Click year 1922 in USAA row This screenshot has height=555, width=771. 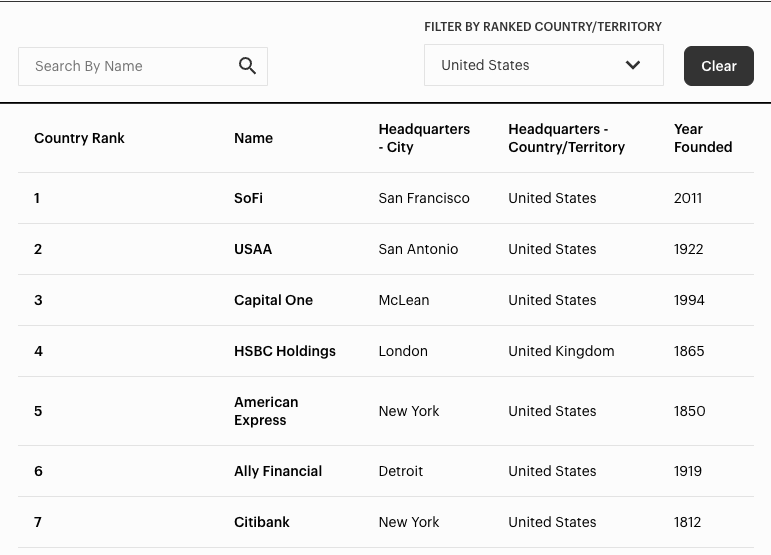coord(688,249)
